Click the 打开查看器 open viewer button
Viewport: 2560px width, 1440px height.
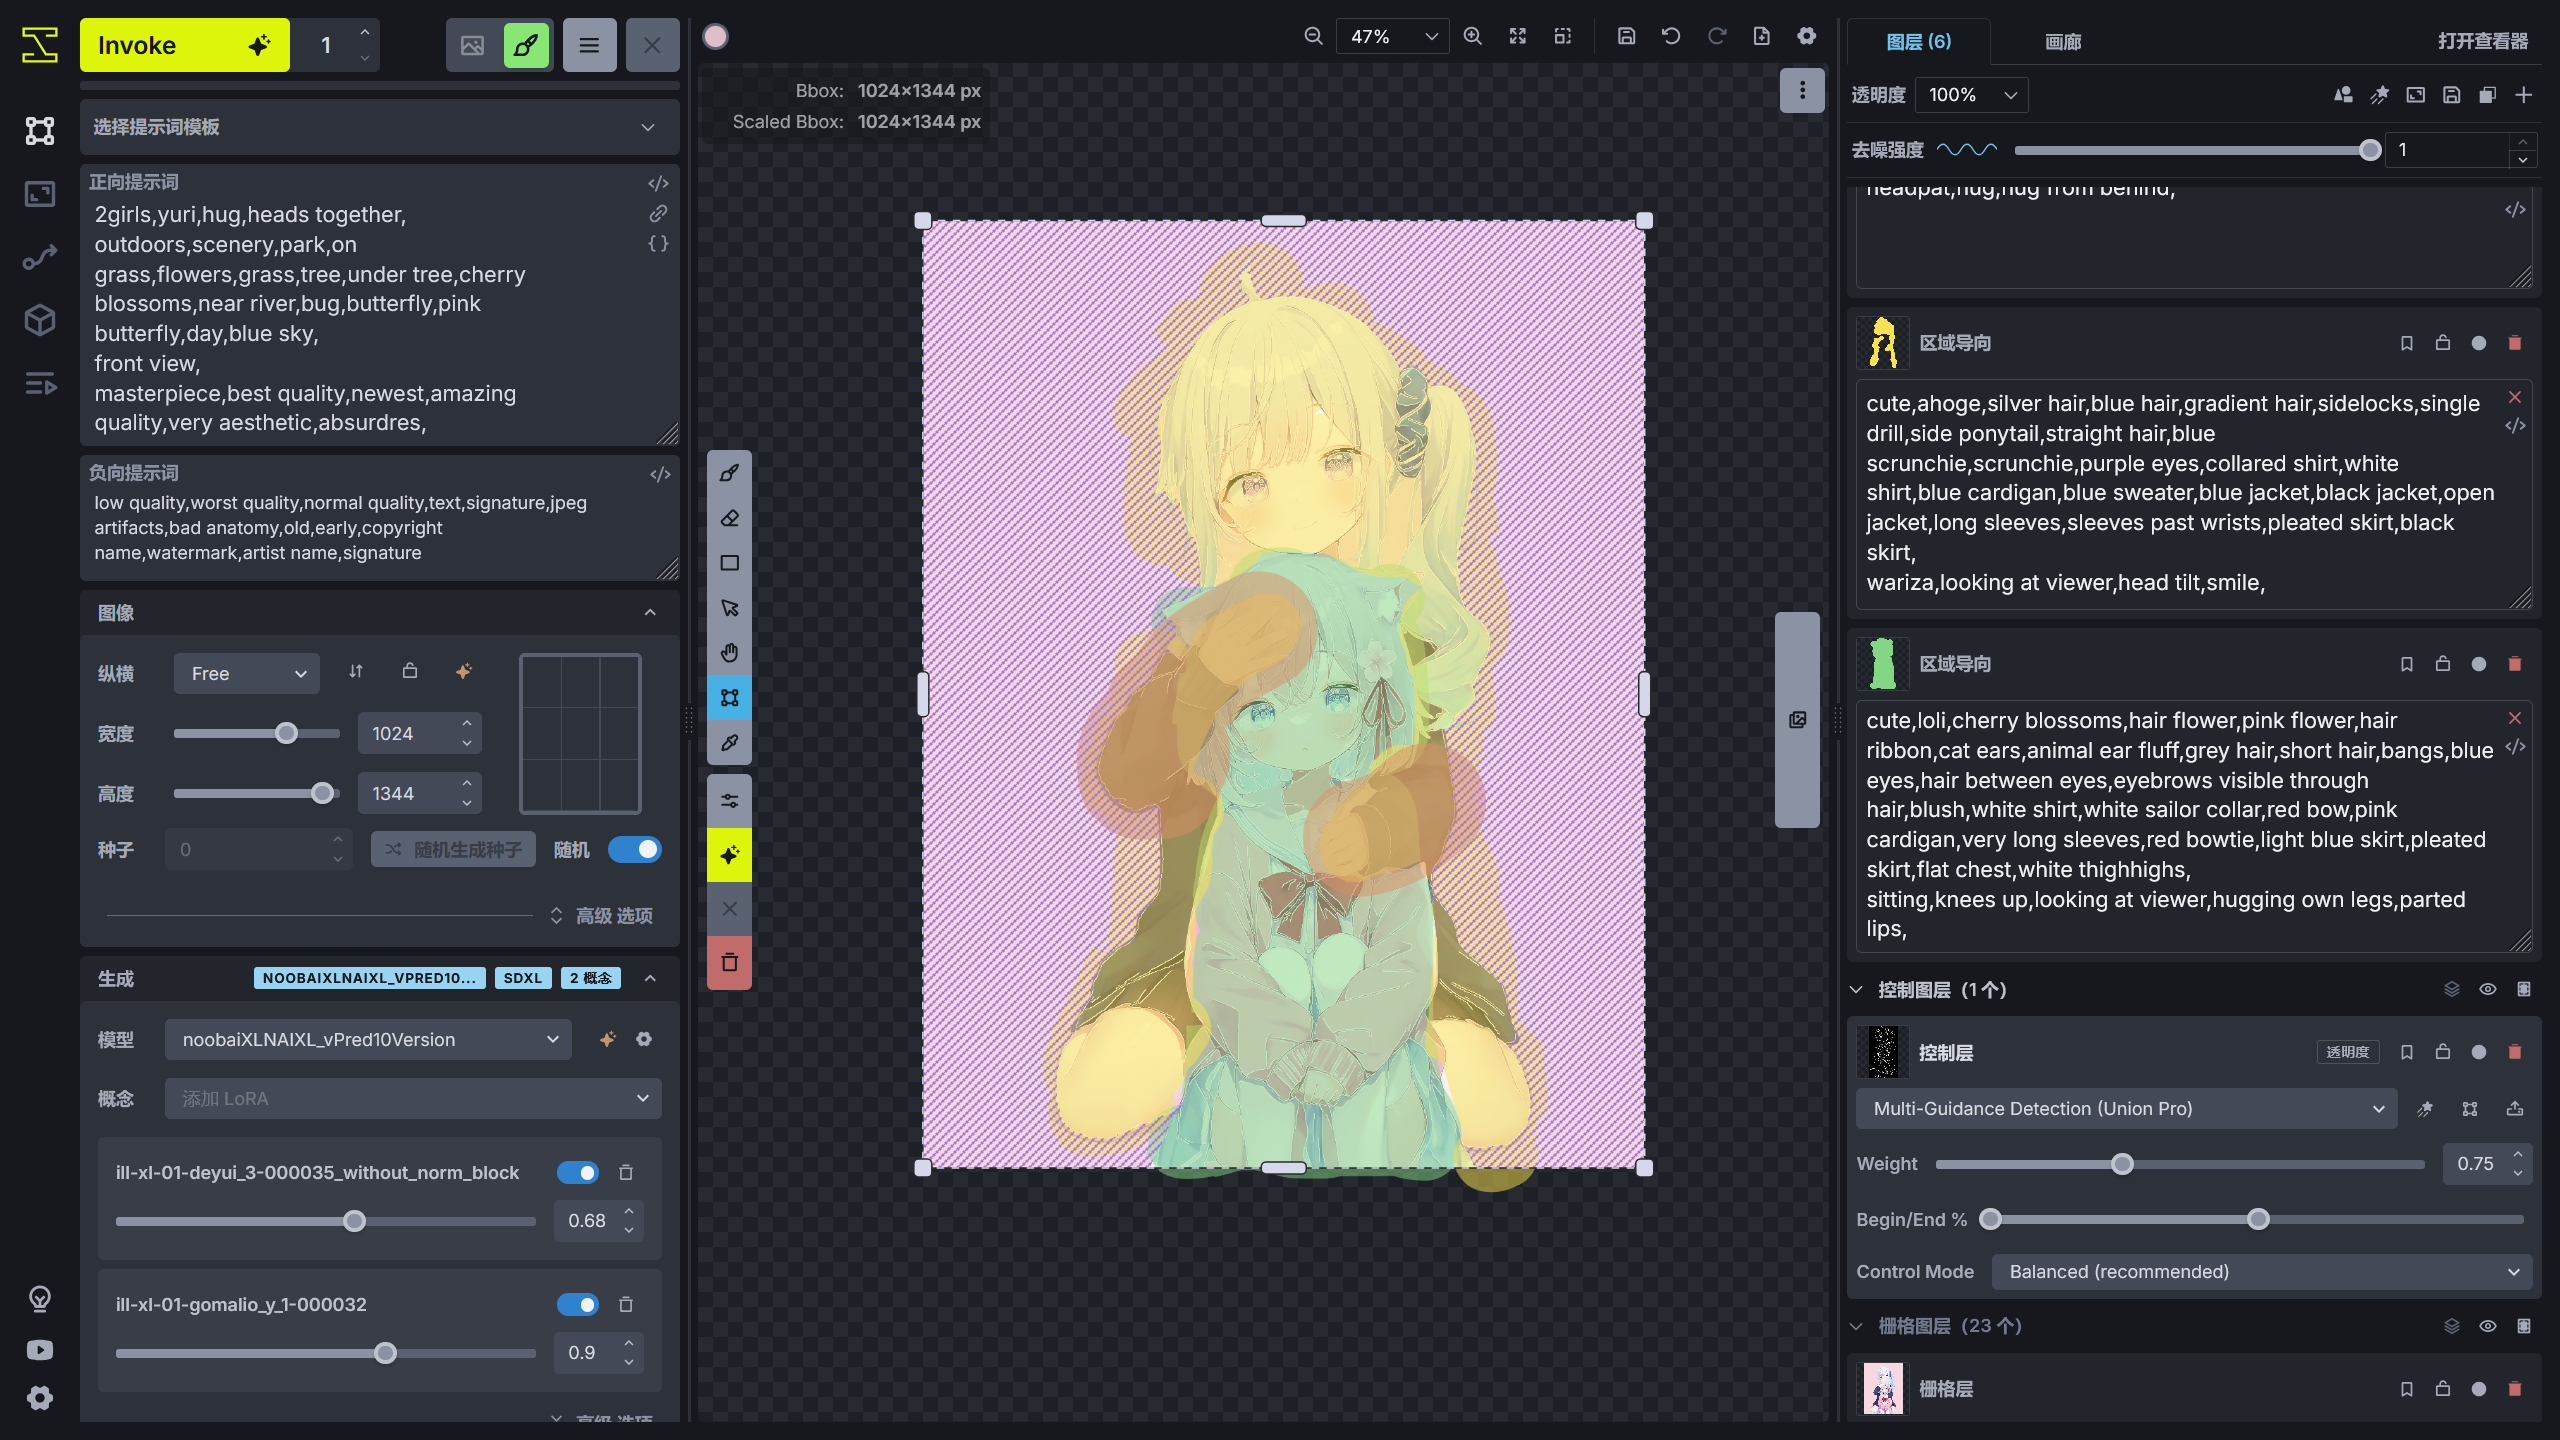[x=2482, y=41]
